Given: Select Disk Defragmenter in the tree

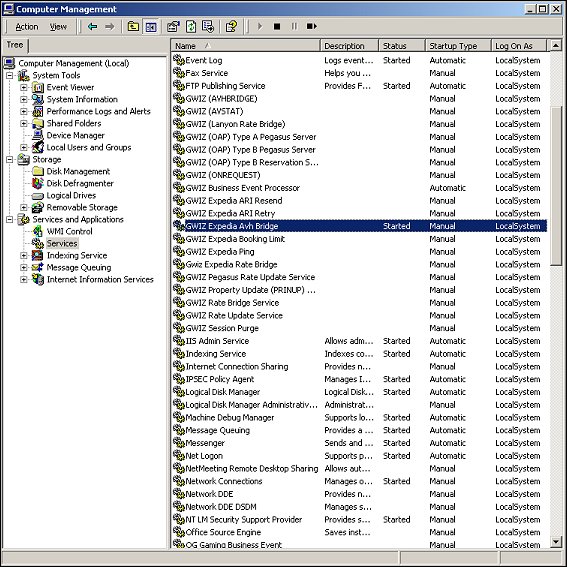Looking at the screenshot, I should 80,183.
